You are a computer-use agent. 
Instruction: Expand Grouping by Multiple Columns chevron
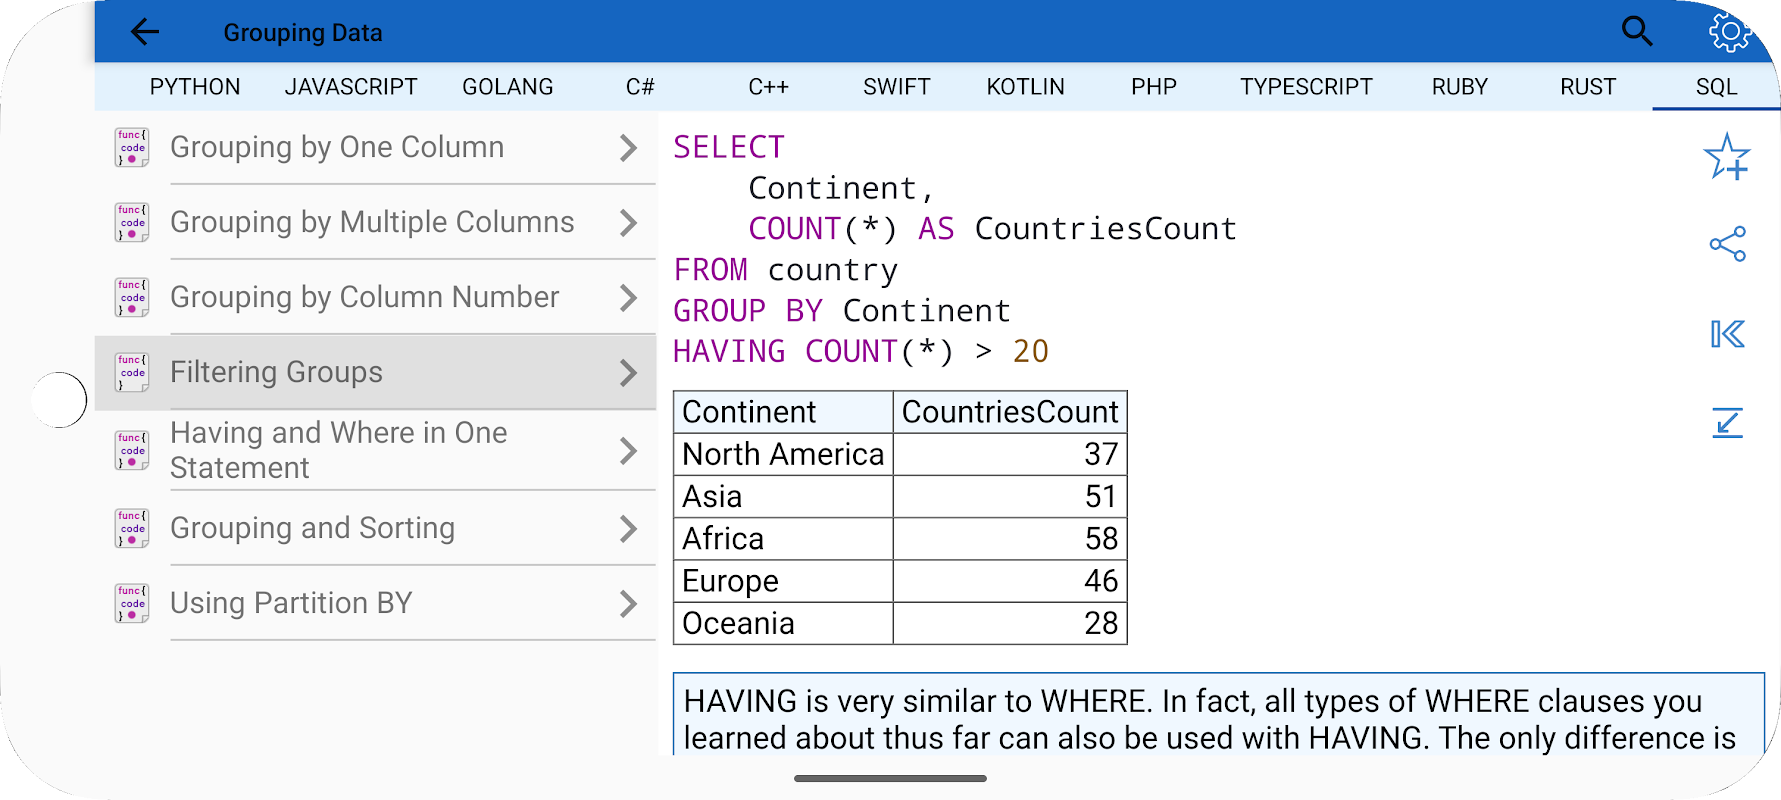pyautogui.click(x=628, y=222)
